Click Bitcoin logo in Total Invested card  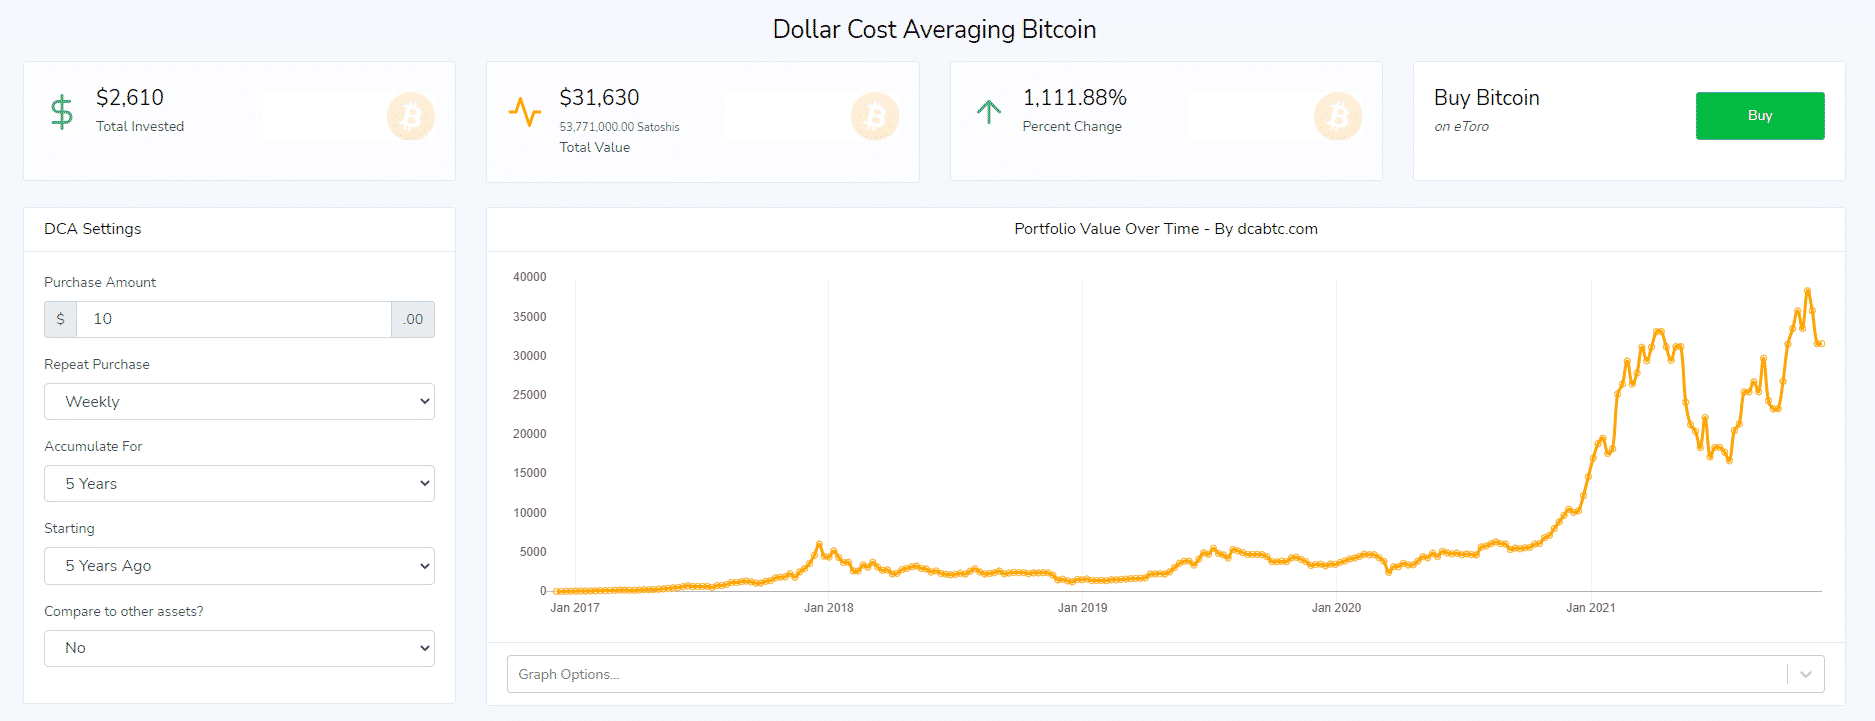coord(411,117)
